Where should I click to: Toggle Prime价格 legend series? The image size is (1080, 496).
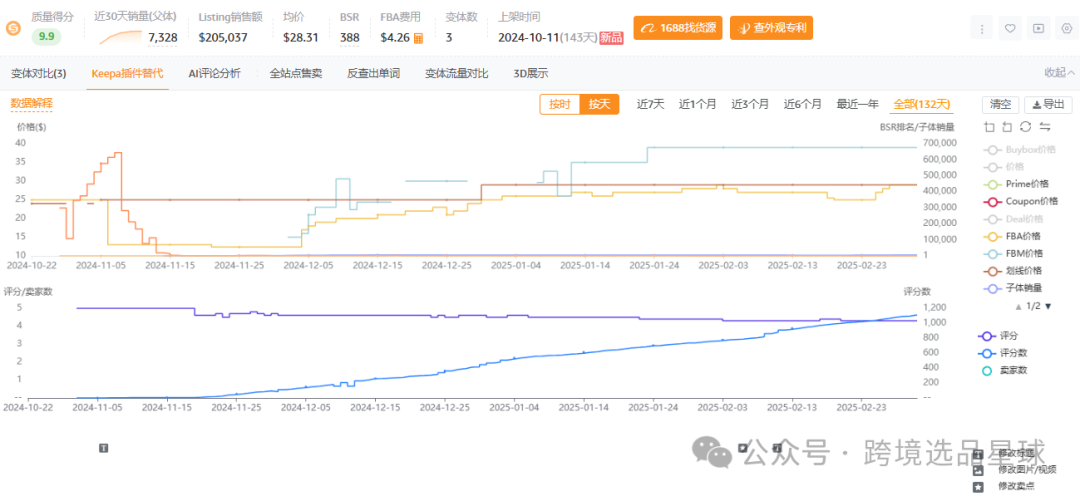point(1017,184)
